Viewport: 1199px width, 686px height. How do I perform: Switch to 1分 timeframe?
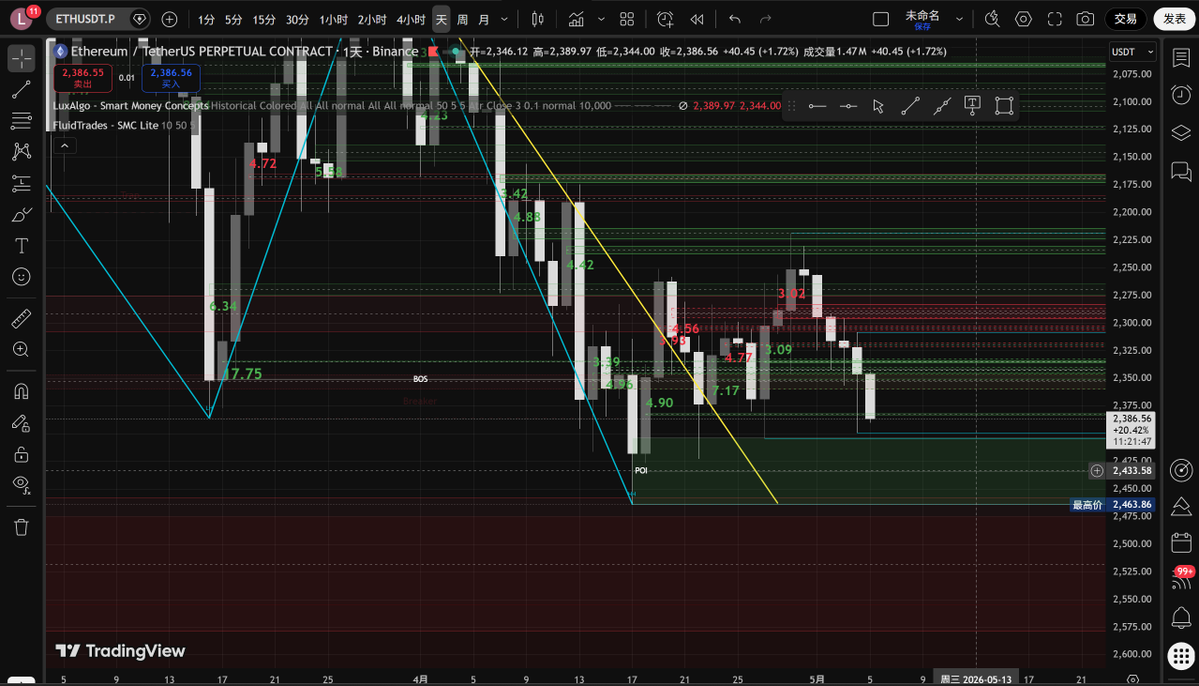(x=206, y=19)
